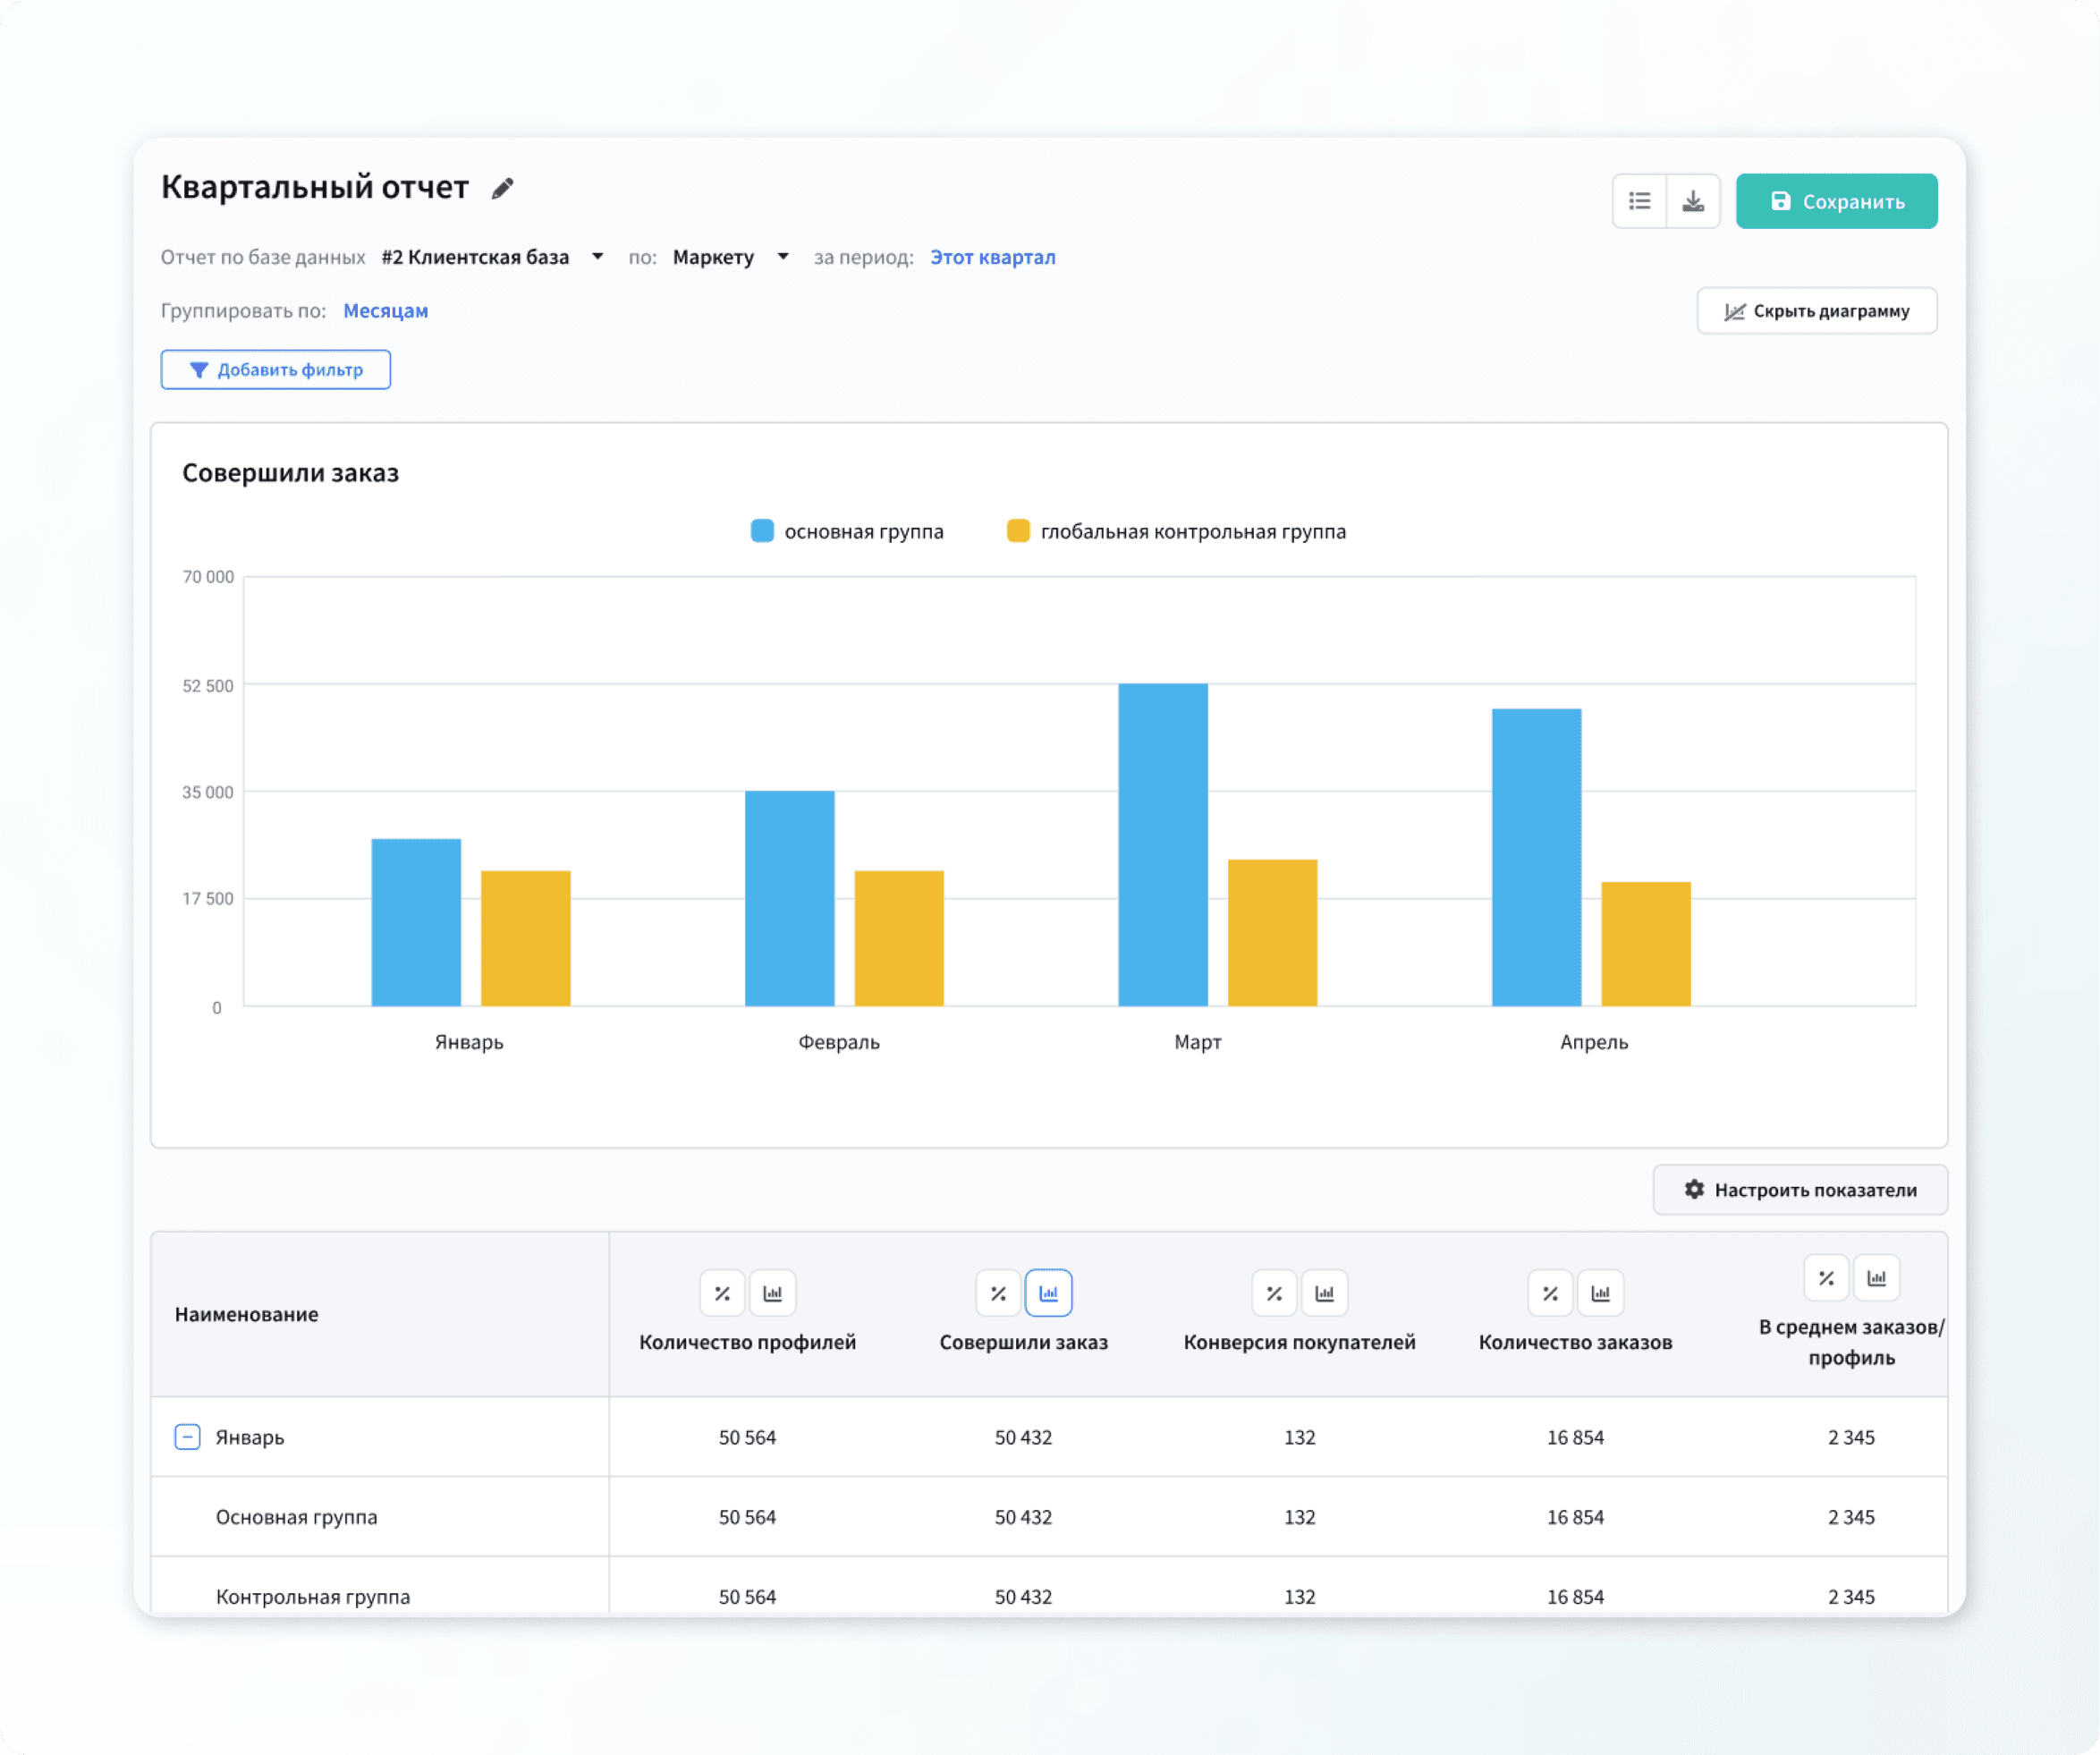Click the download report icon
The height and width of the screenshot is (1755, 2100).
(1692, 201)
